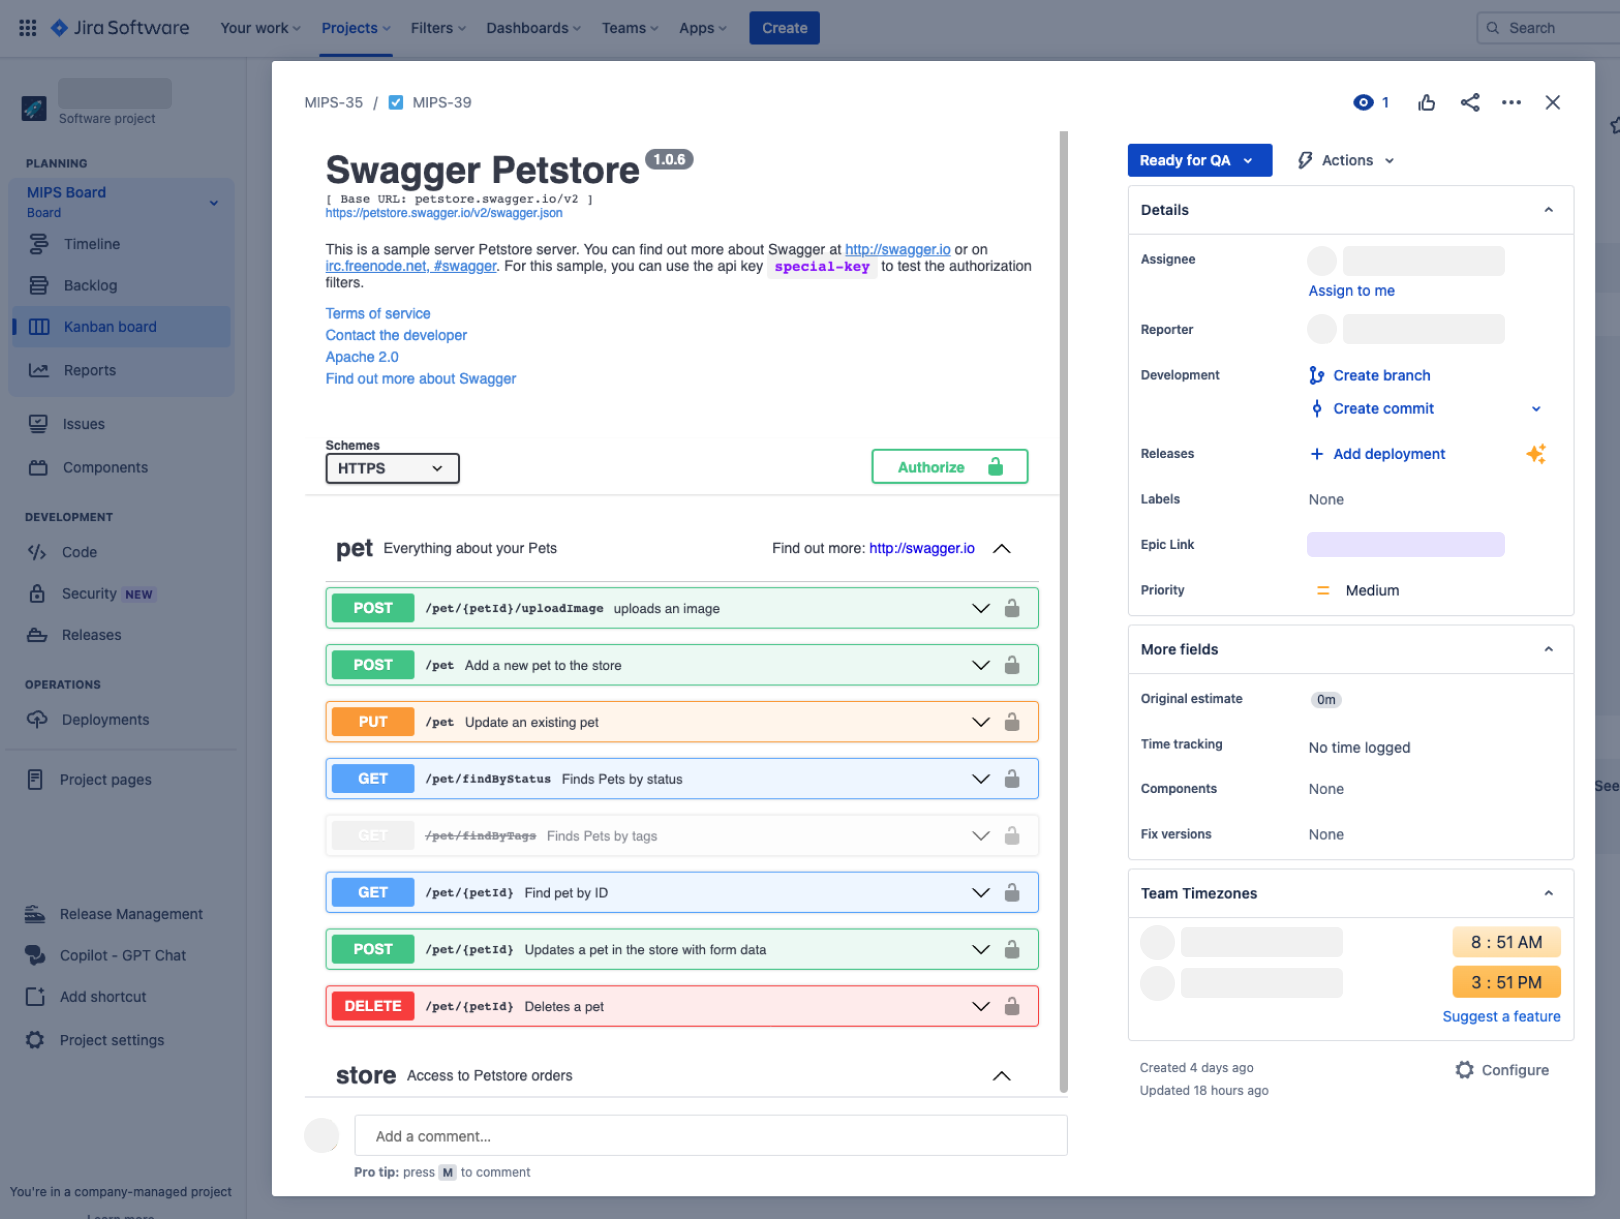Click the blue Create button
1620x1219 pixels.
click(784, 28)
